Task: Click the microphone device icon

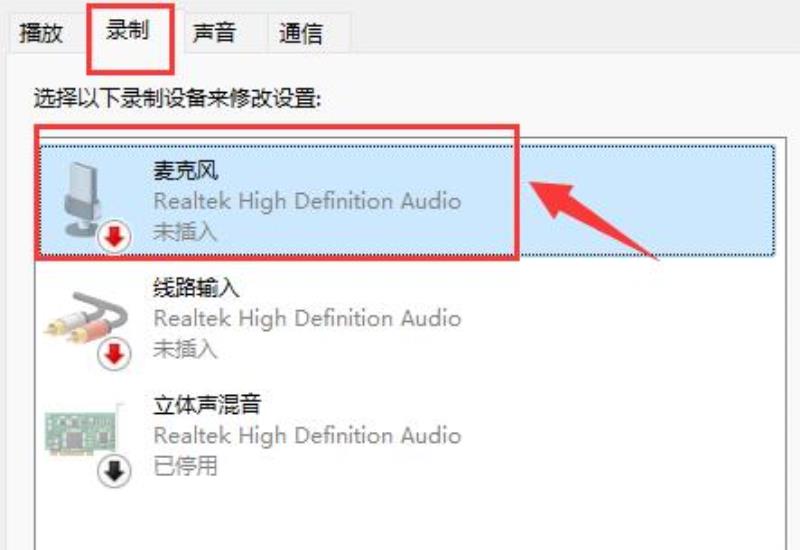Action: 82,199
